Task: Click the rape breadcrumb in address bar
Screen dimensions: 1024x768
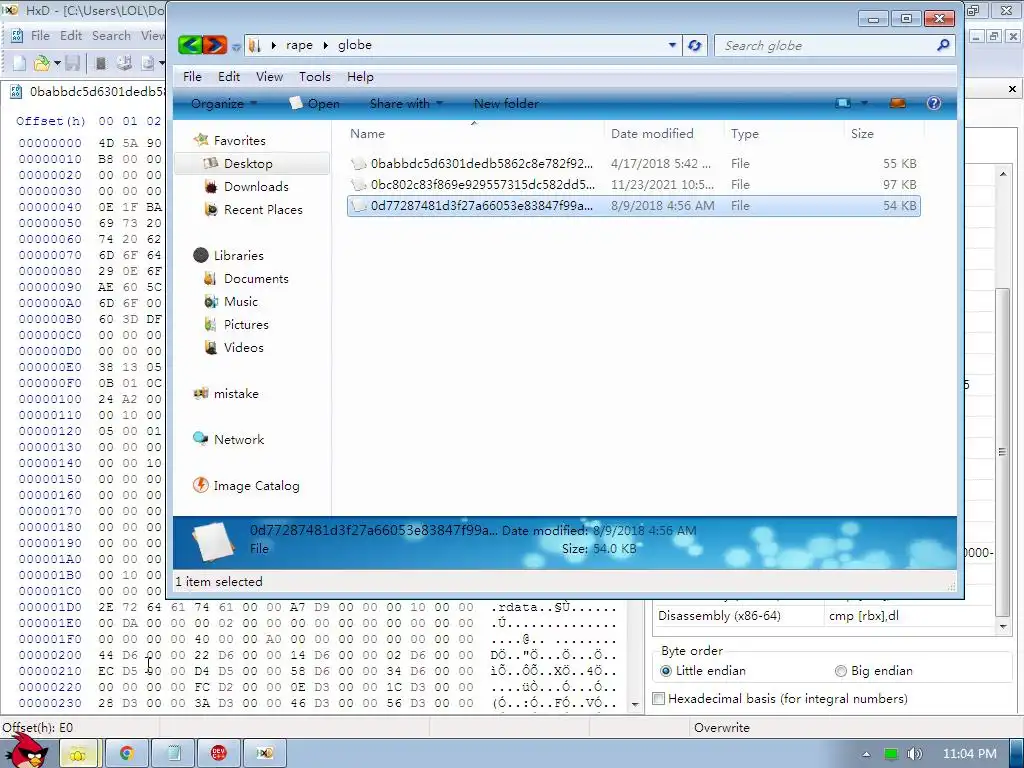Action: click(299, 45)
